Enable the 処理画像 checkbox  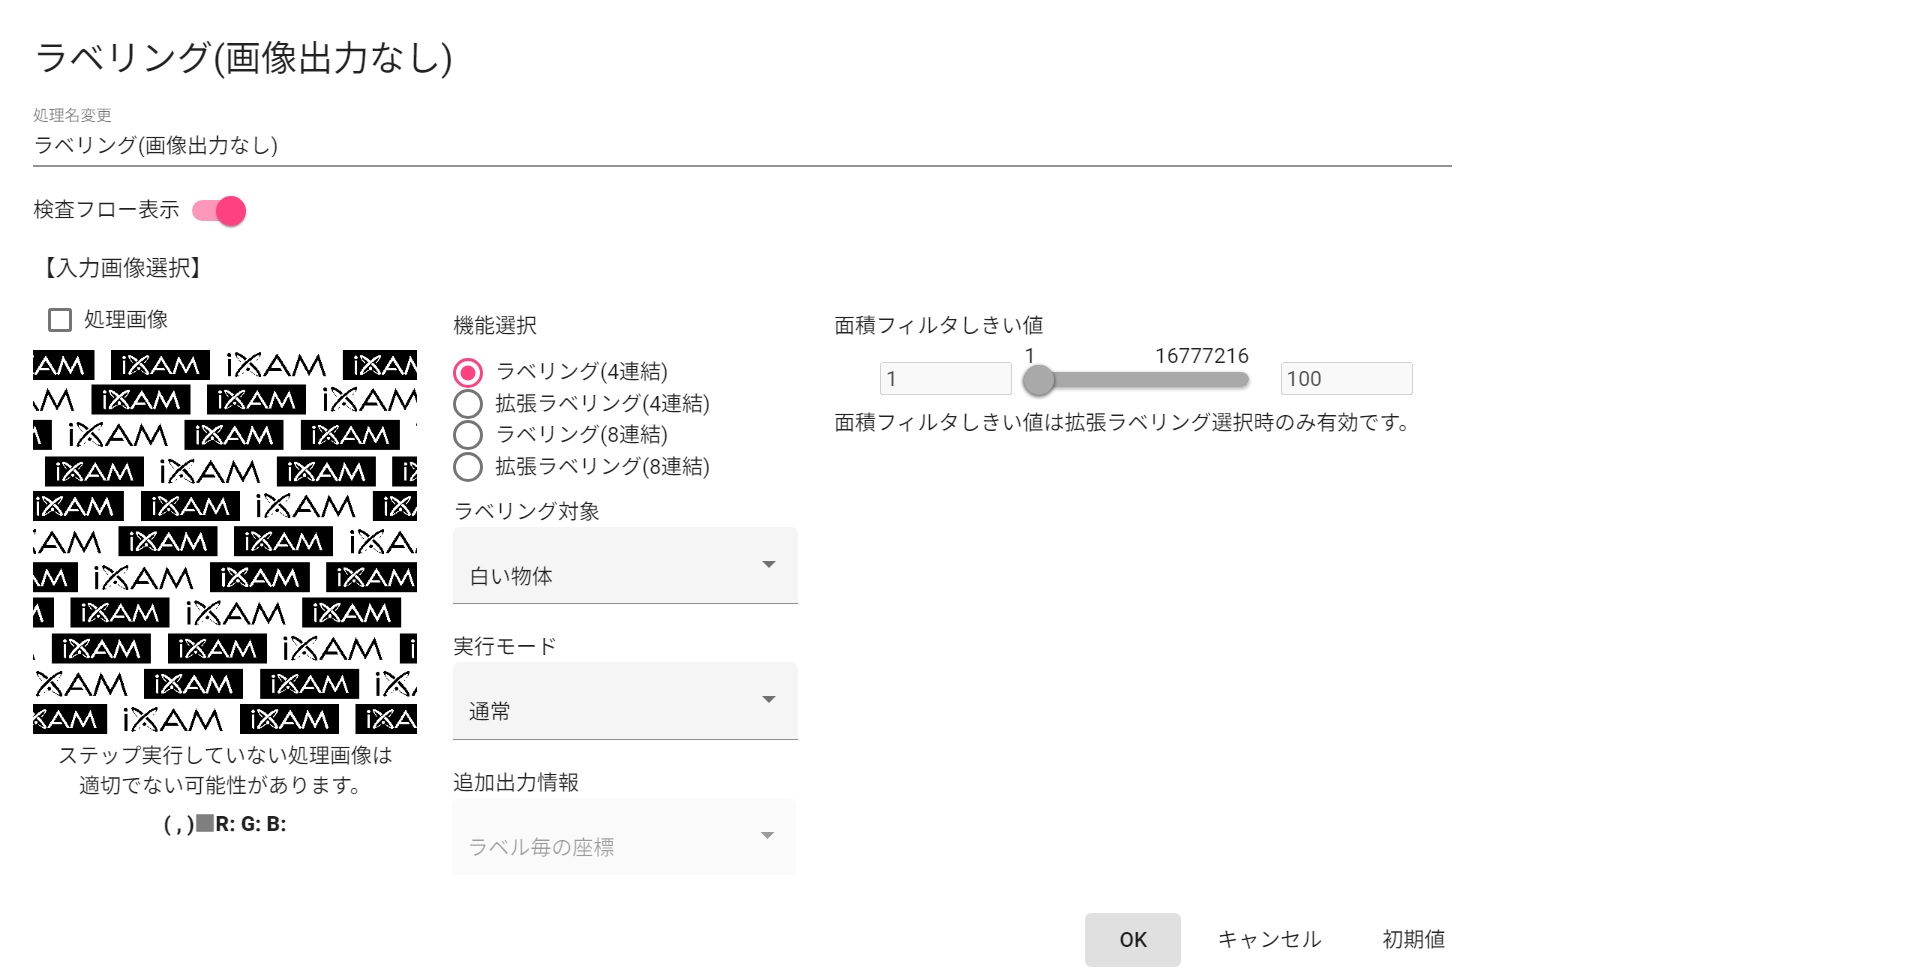click(60, 320)
